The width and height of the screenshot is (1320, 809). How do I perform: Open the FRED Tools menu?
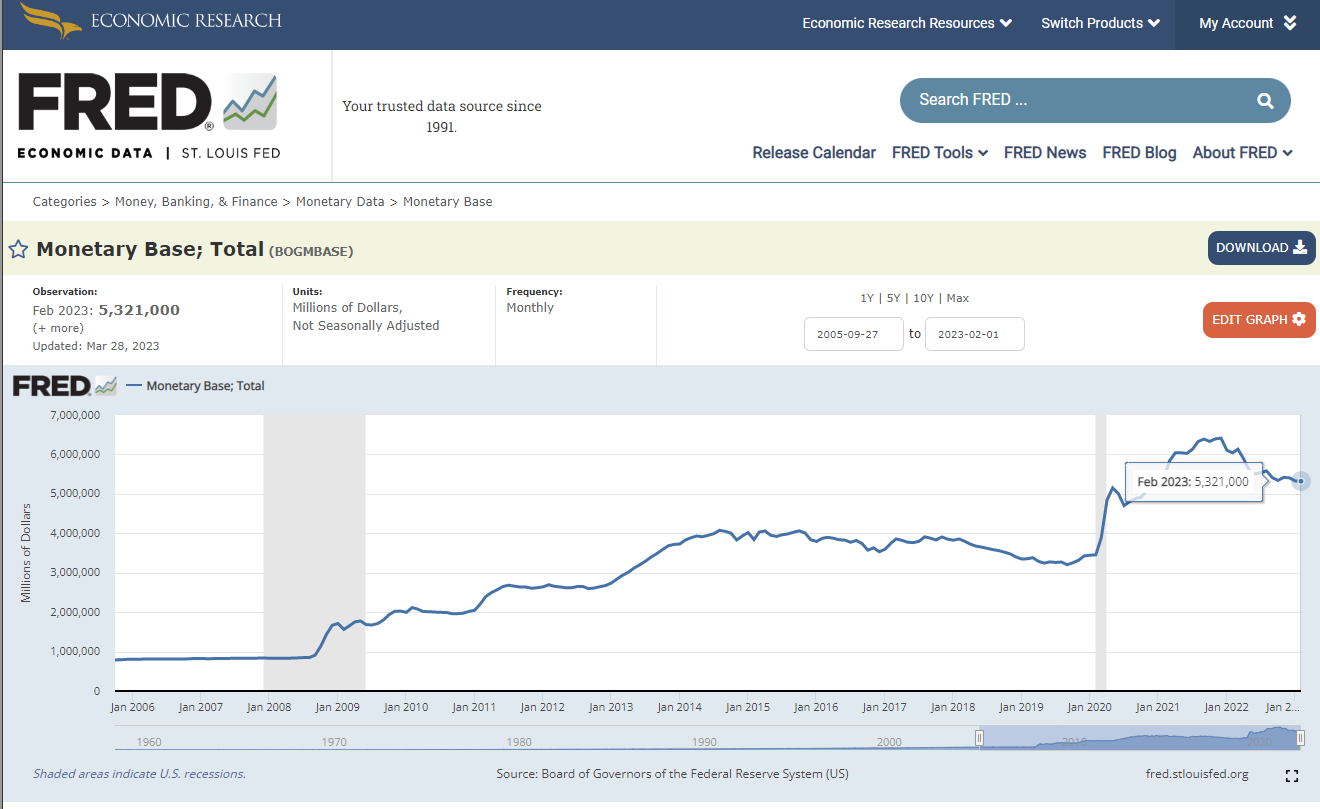coord(939,153)
